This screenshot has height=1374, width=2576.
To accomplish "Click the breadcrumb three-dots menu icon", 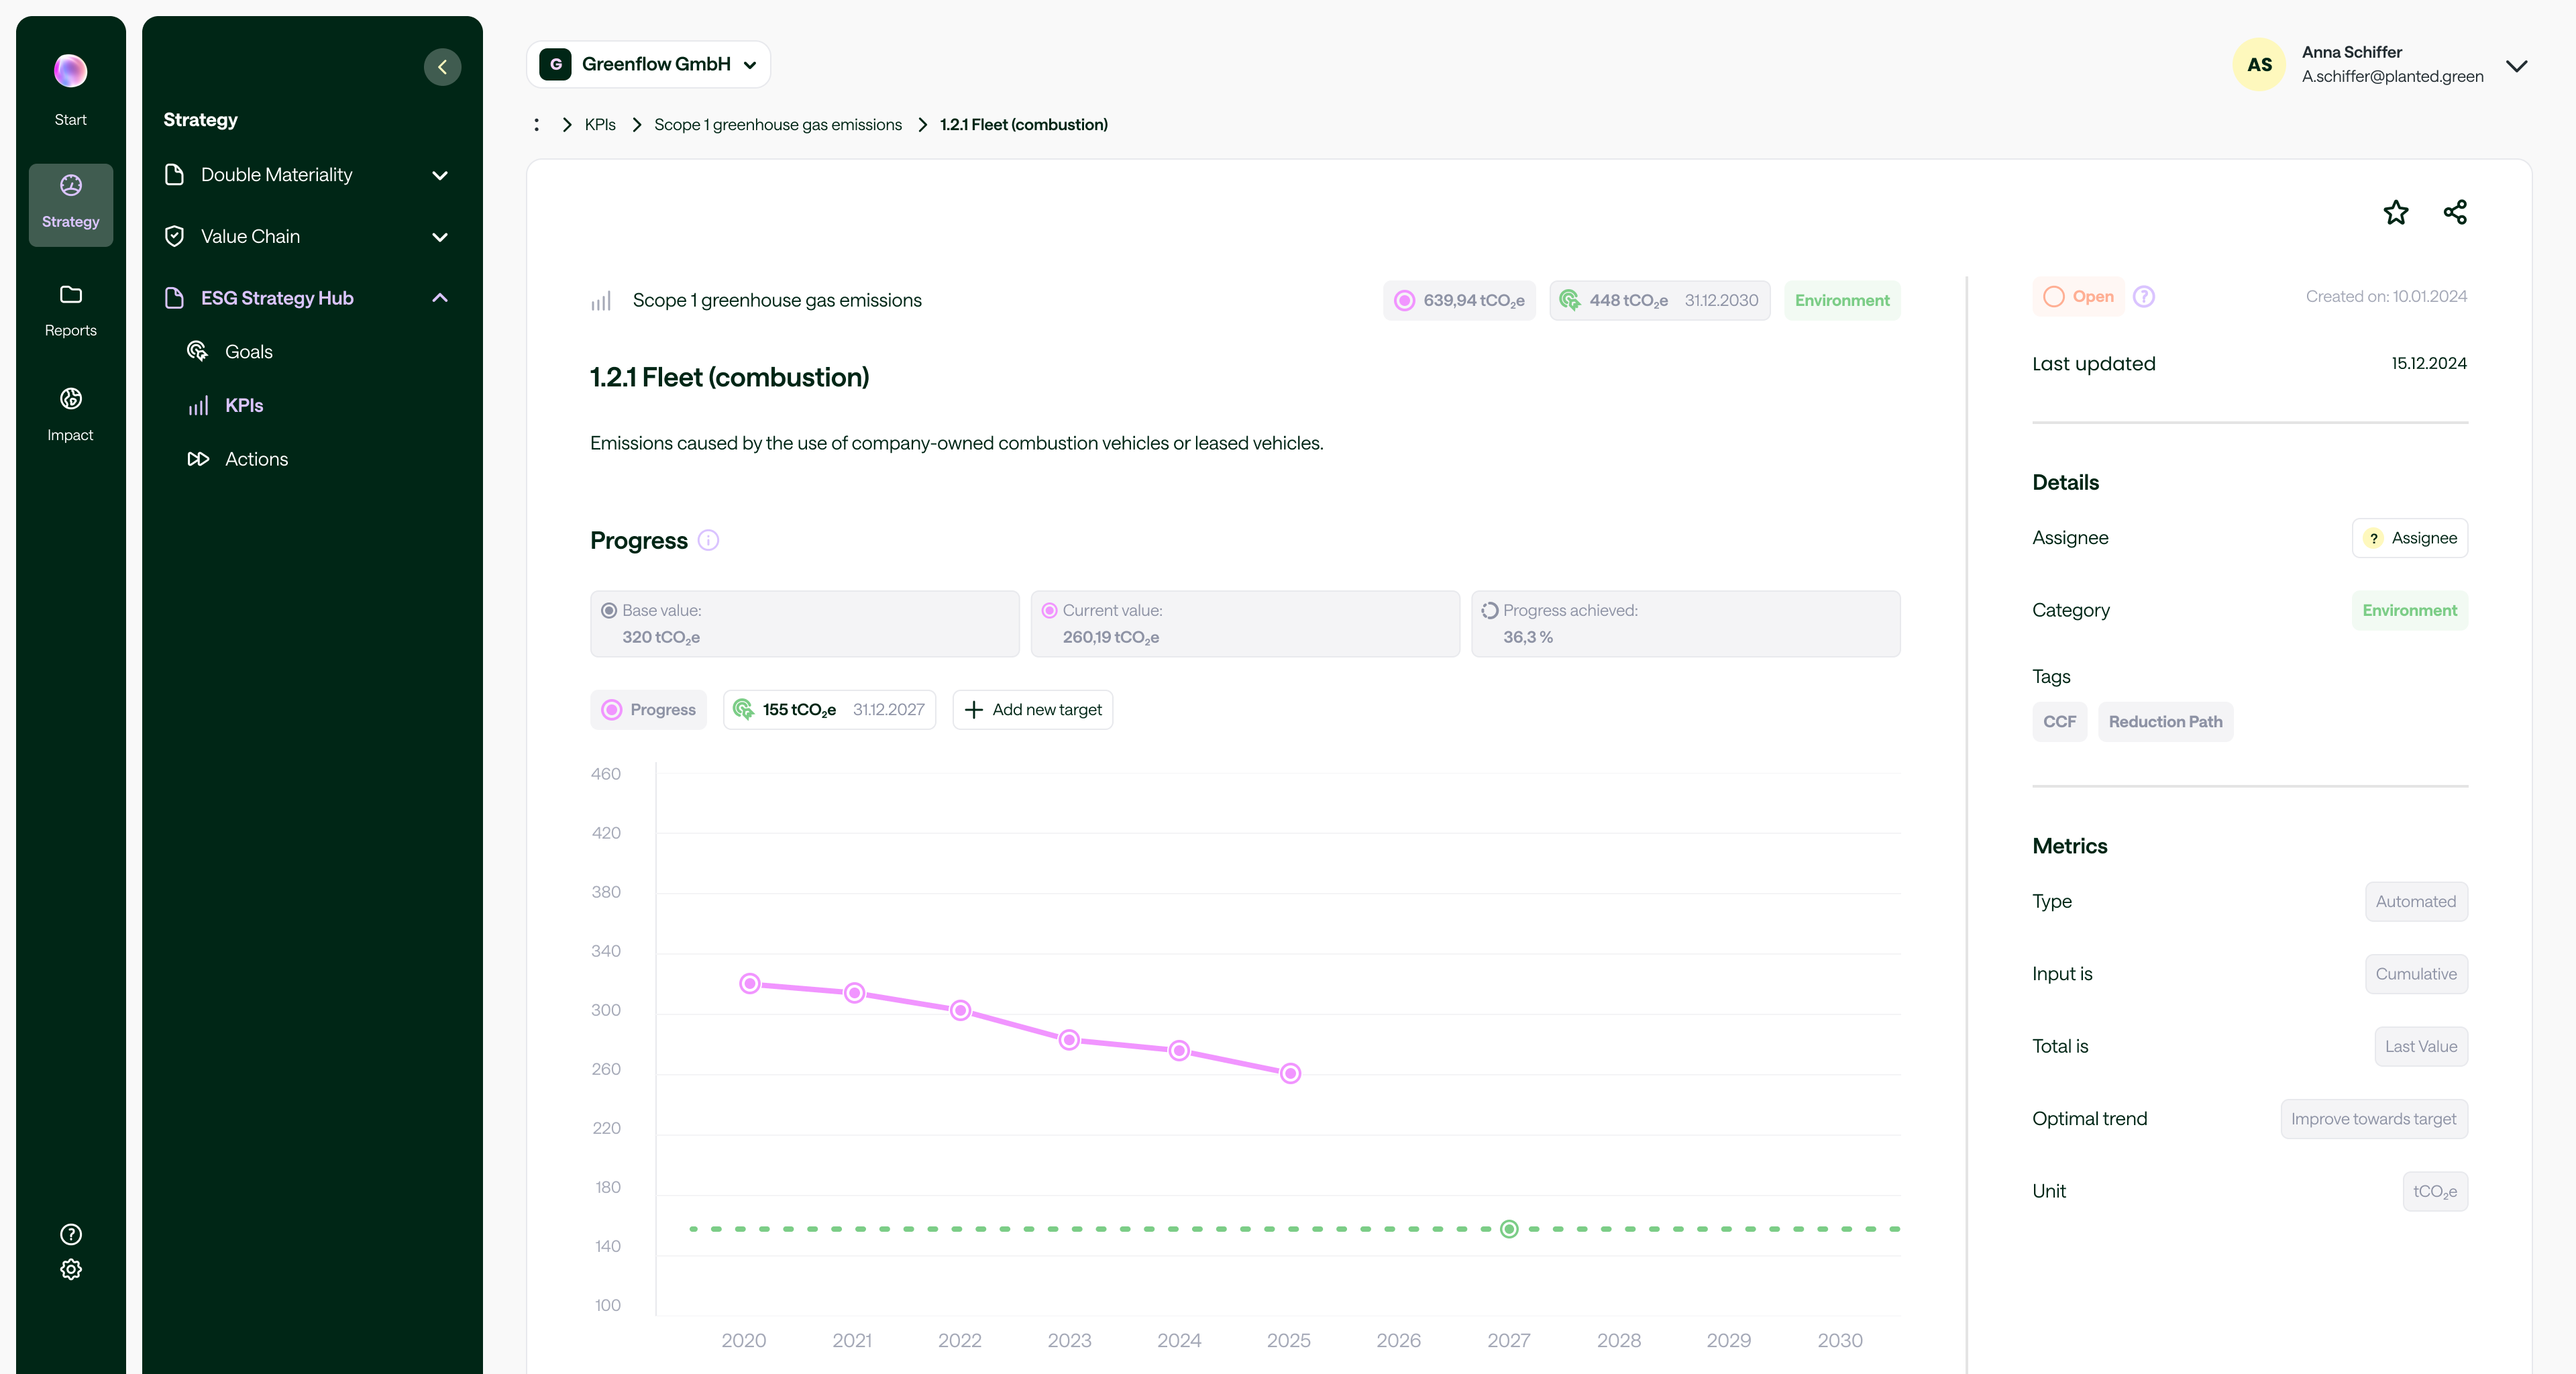I will 537,124.
